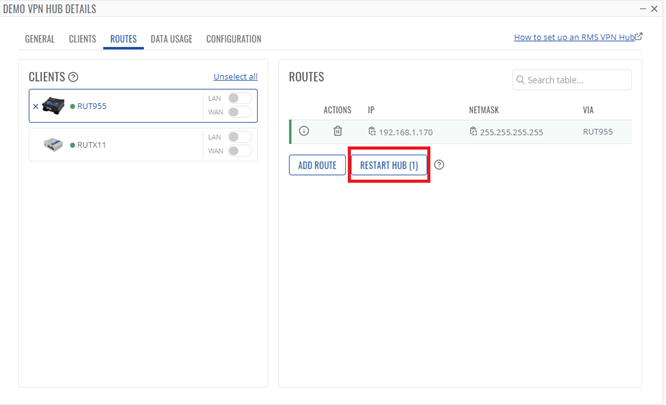Enable the LAN switch for RUTX11

pos(239,137)
